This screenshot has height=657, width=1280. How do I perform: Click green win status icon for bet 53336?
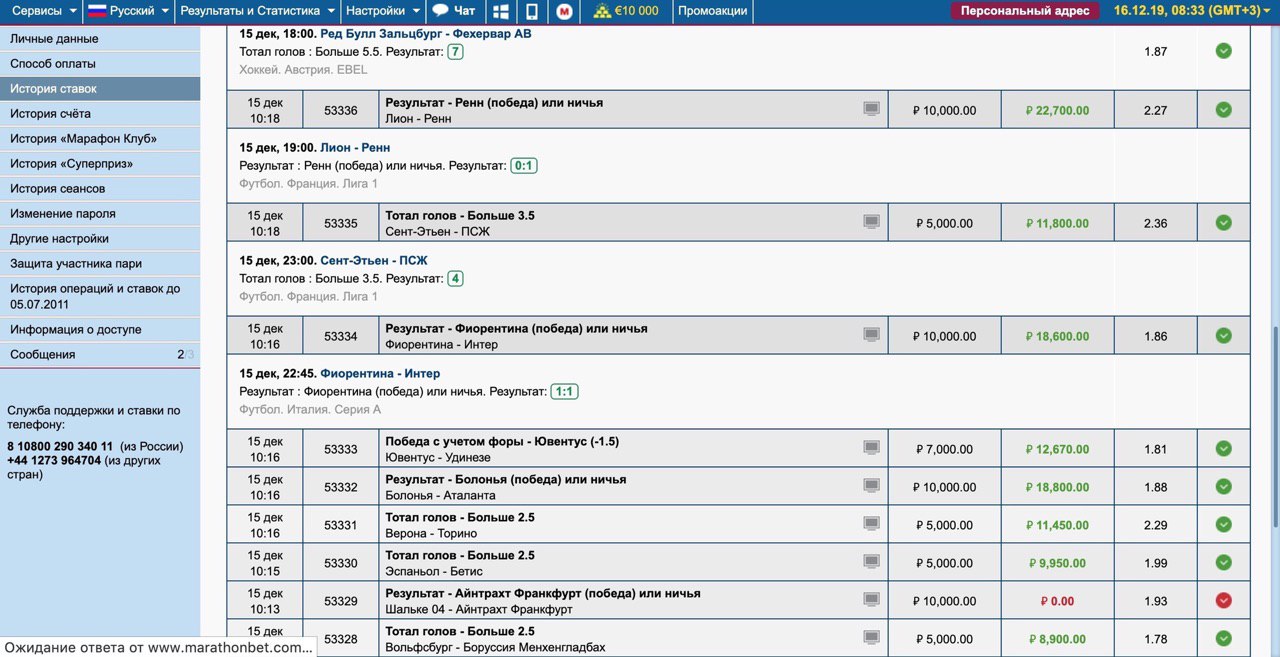click(1223, 110)
